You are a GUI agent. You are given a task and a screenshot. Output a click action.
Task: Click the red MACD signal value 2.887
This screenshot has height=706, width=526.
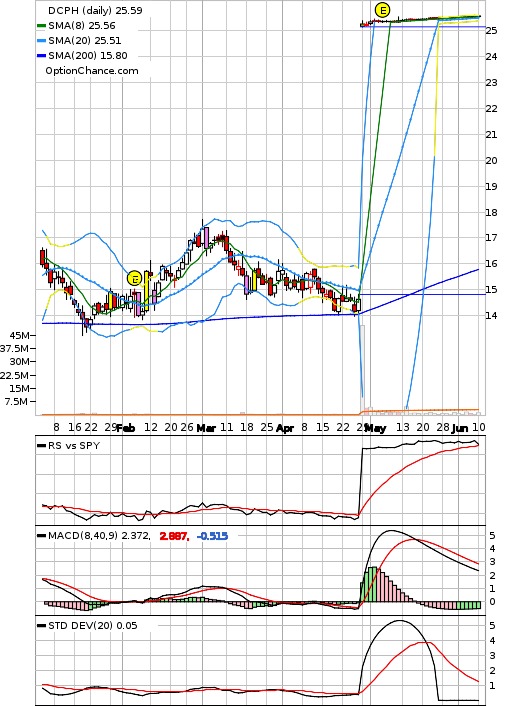pyautogui.click(x=174, y=536)
